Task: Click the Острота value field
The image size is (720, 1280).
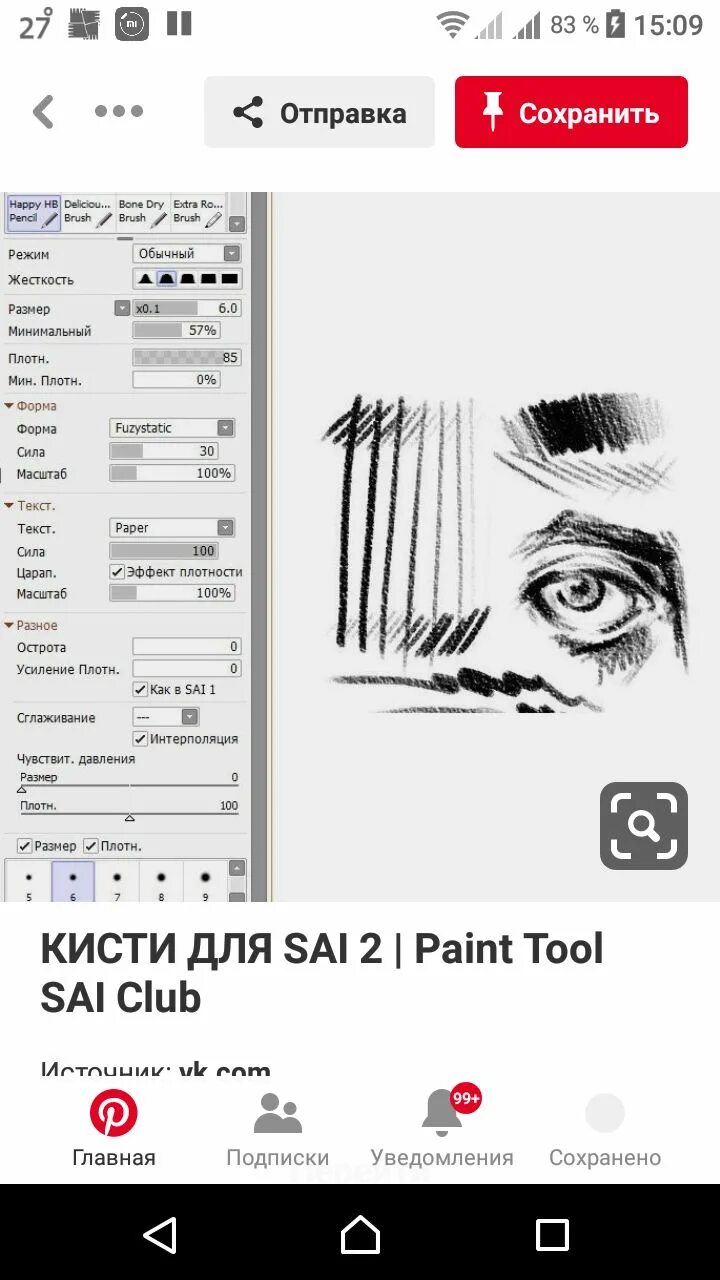Action: pyautogui.click(x=187, y=647)
